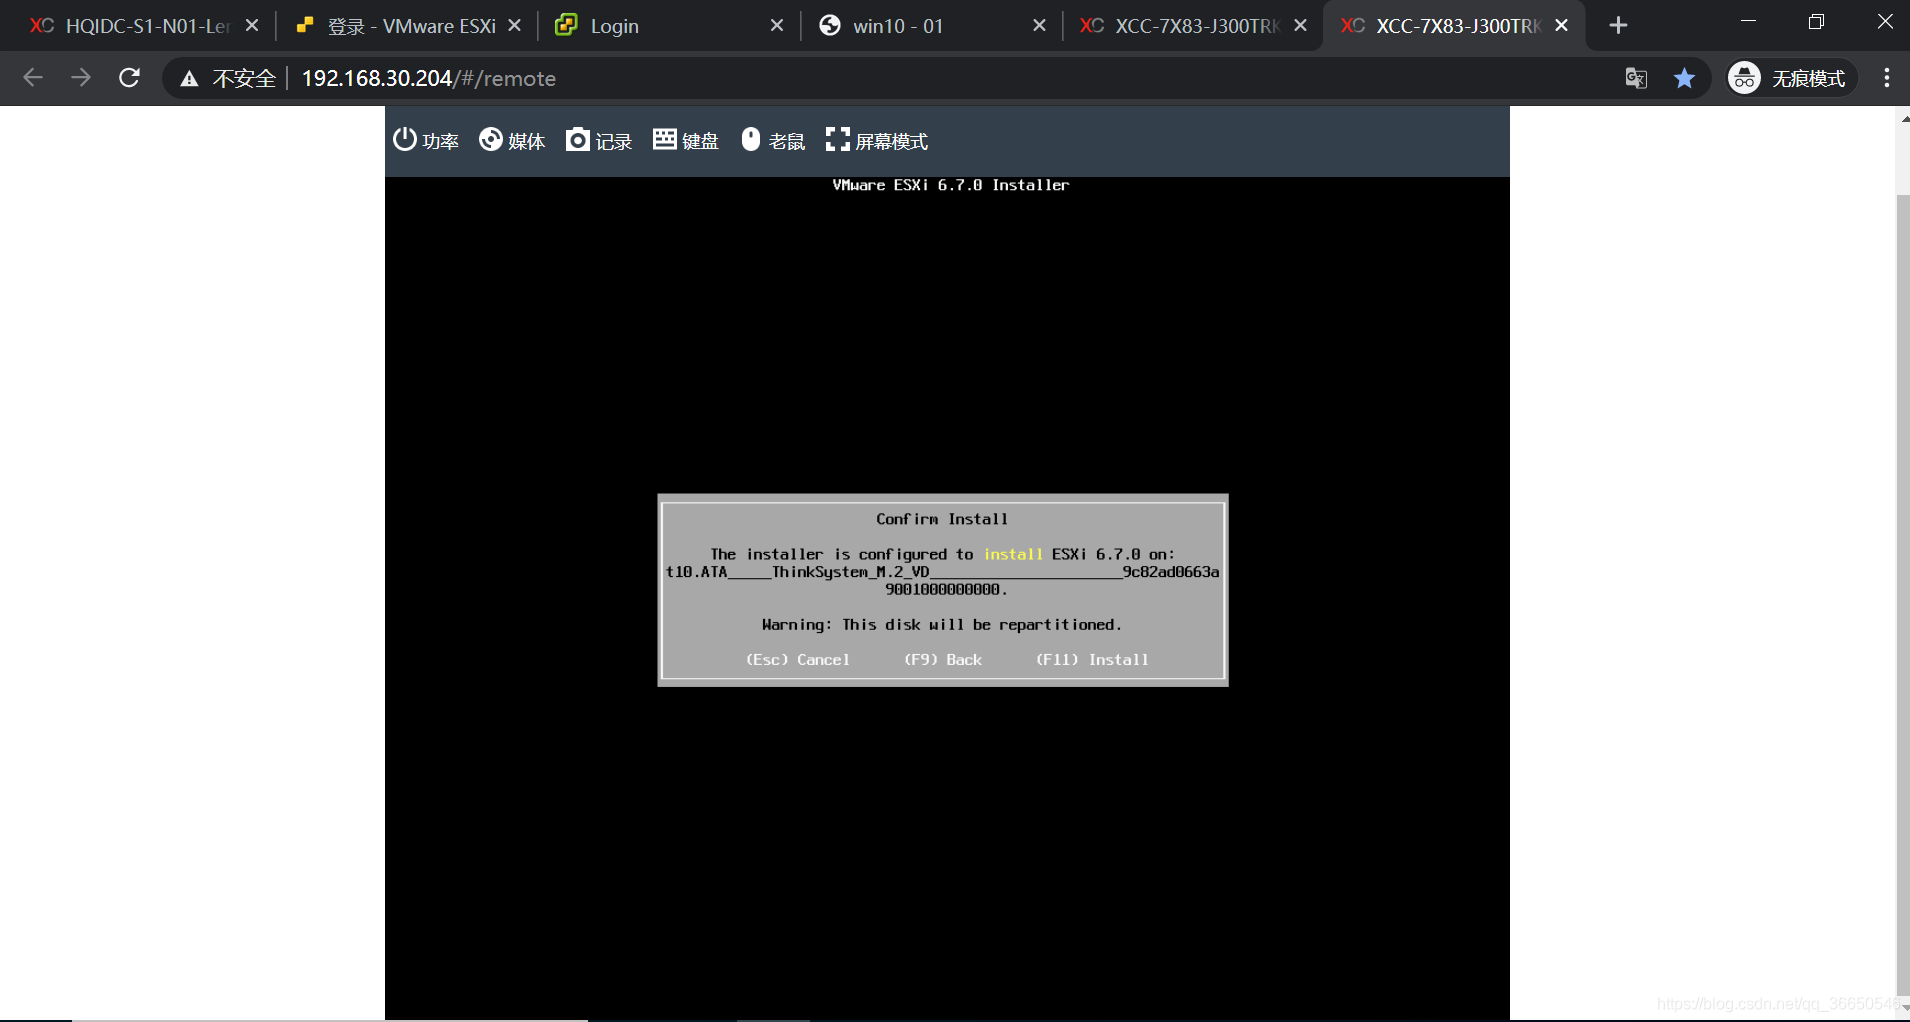
Task: Open a new browser tab
Action: tap(1619, 26)
